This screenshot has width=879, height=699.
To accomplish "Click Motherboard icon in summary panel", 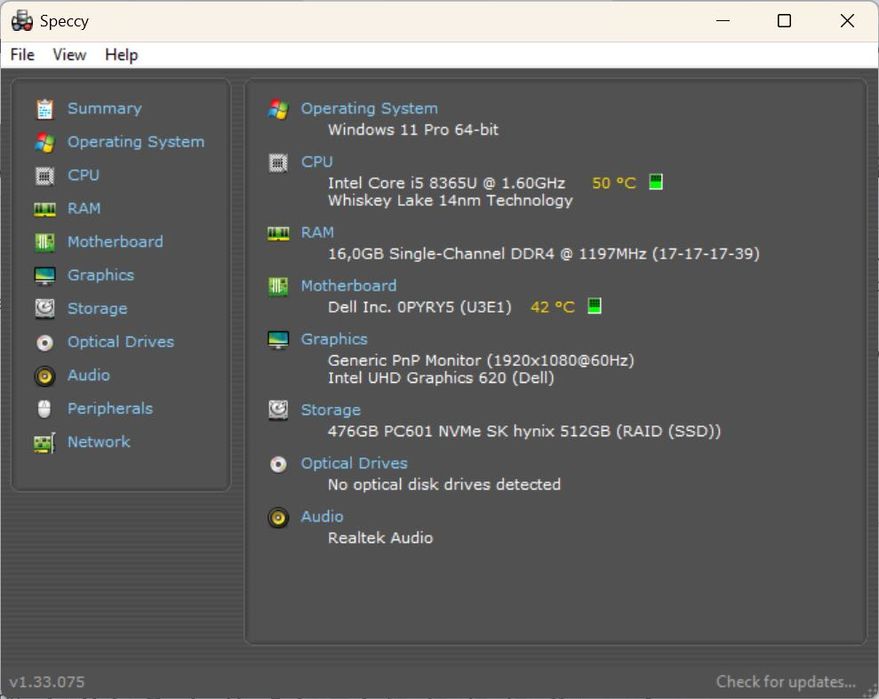I will point(278,286).
